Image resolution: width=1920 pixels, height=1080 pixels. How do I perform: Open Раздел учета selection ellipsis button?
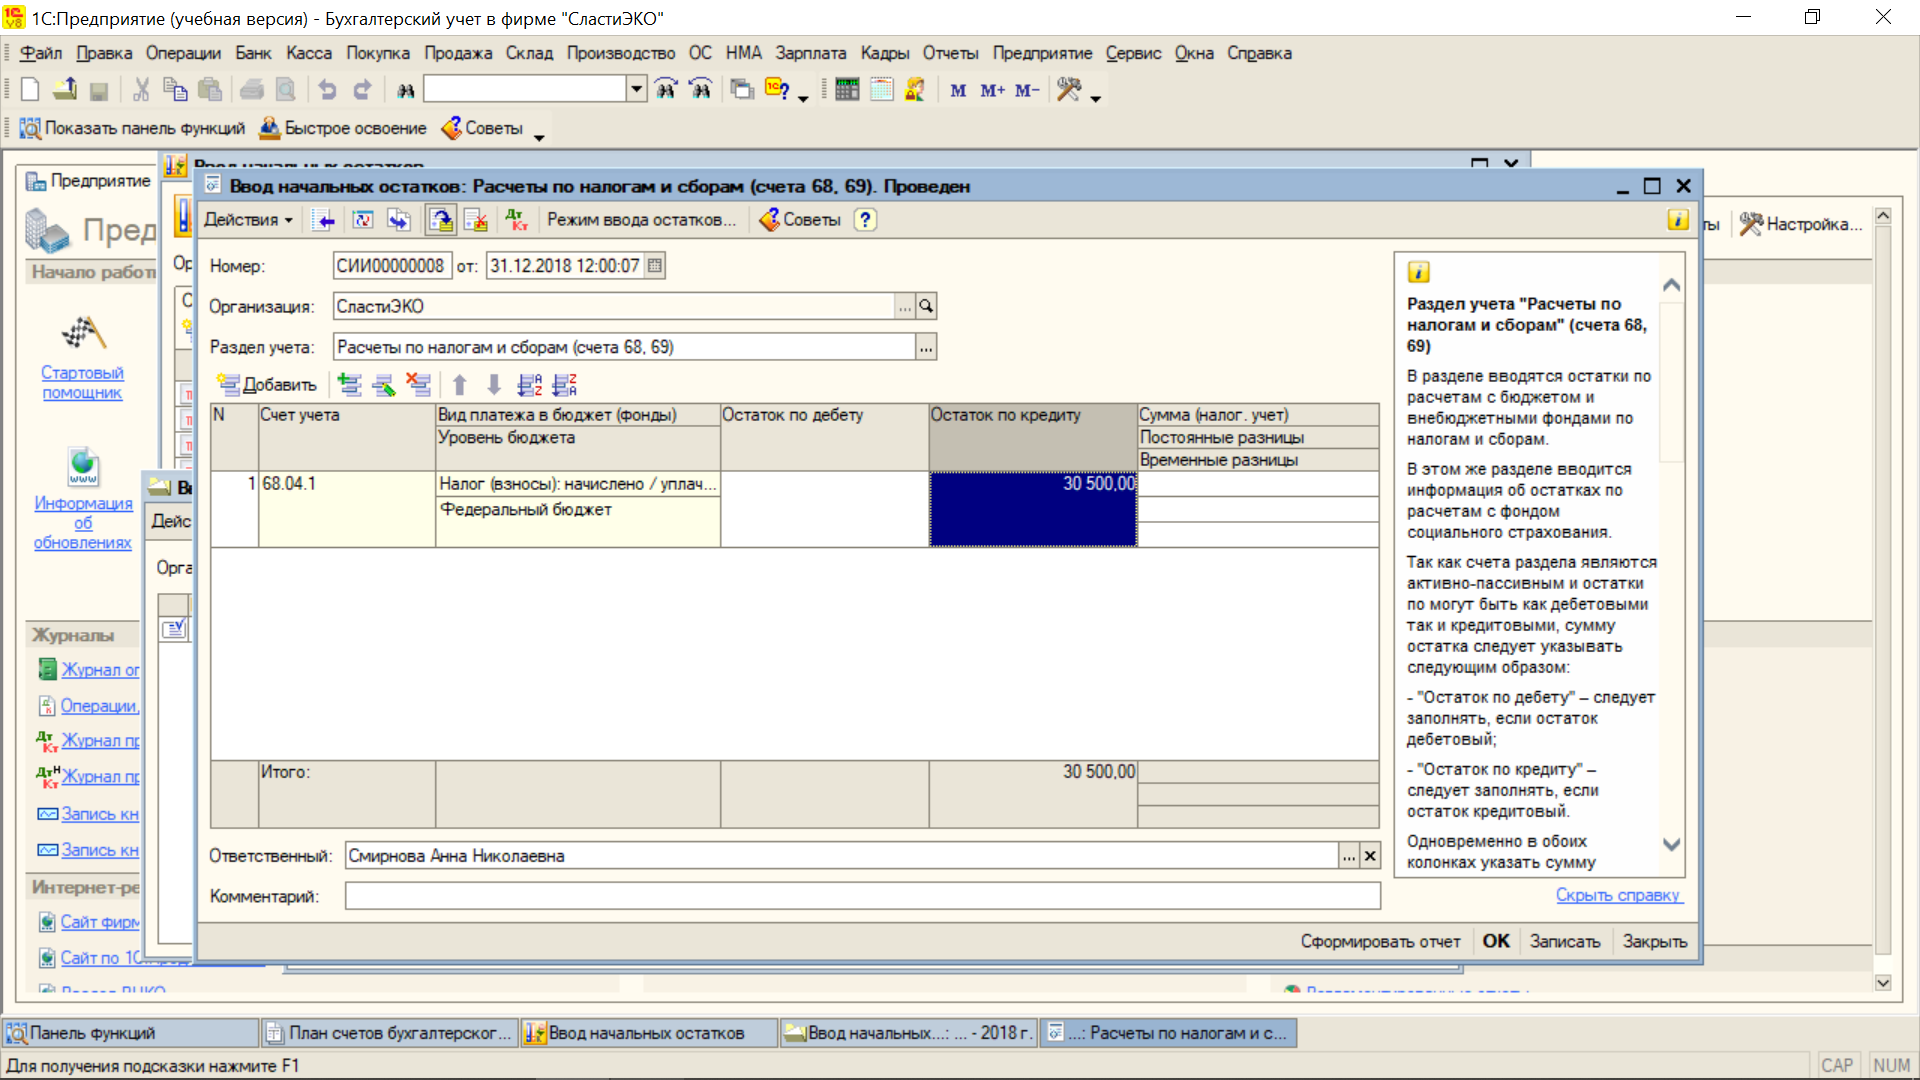click(x=926, y=348)
